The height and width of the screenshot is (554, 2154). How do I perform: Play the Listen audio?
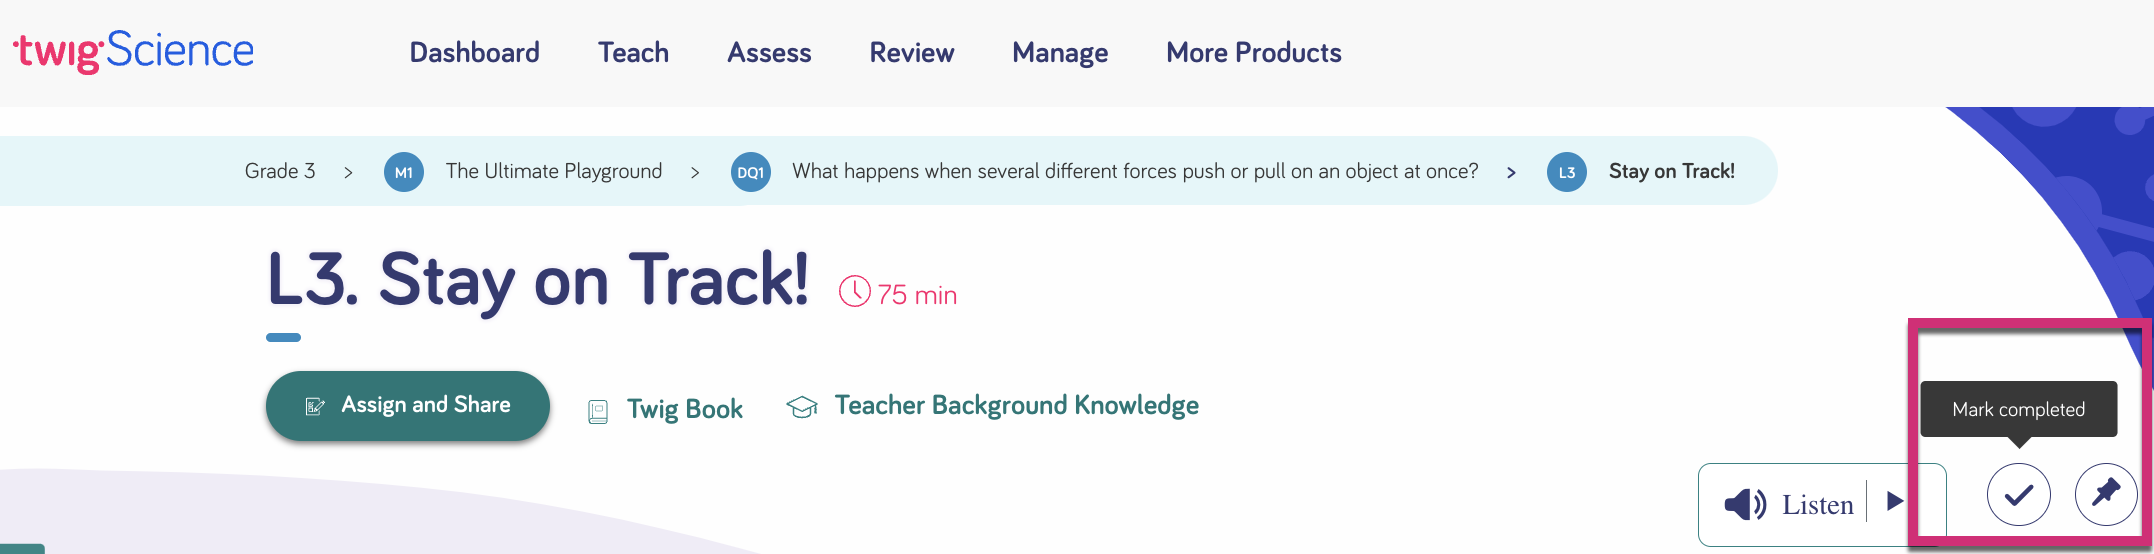(1894, 502)
